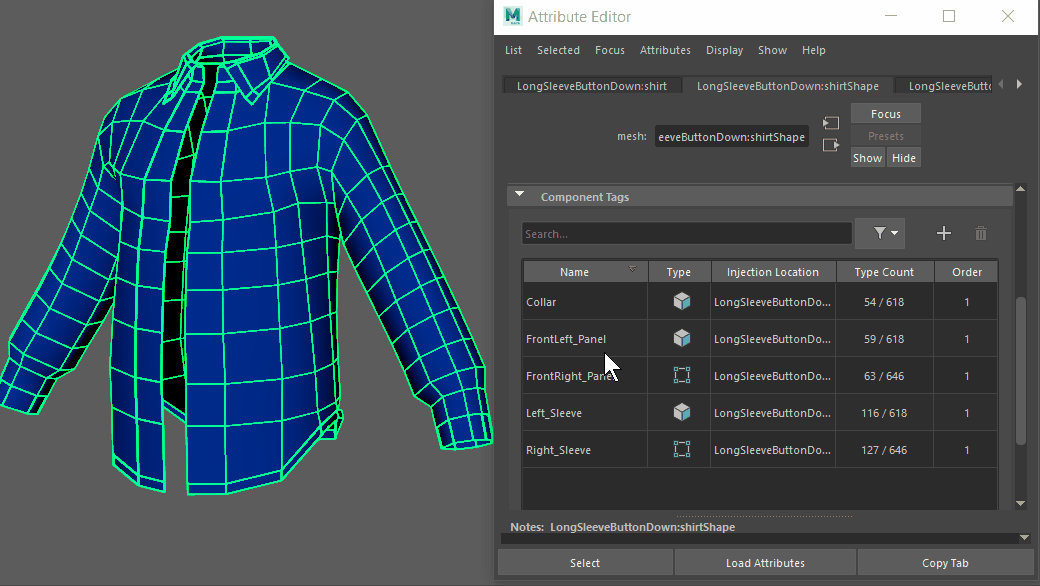This screenshot has height=586, width=1040.
Task: Open the Attributes menu
Action: 665,50
